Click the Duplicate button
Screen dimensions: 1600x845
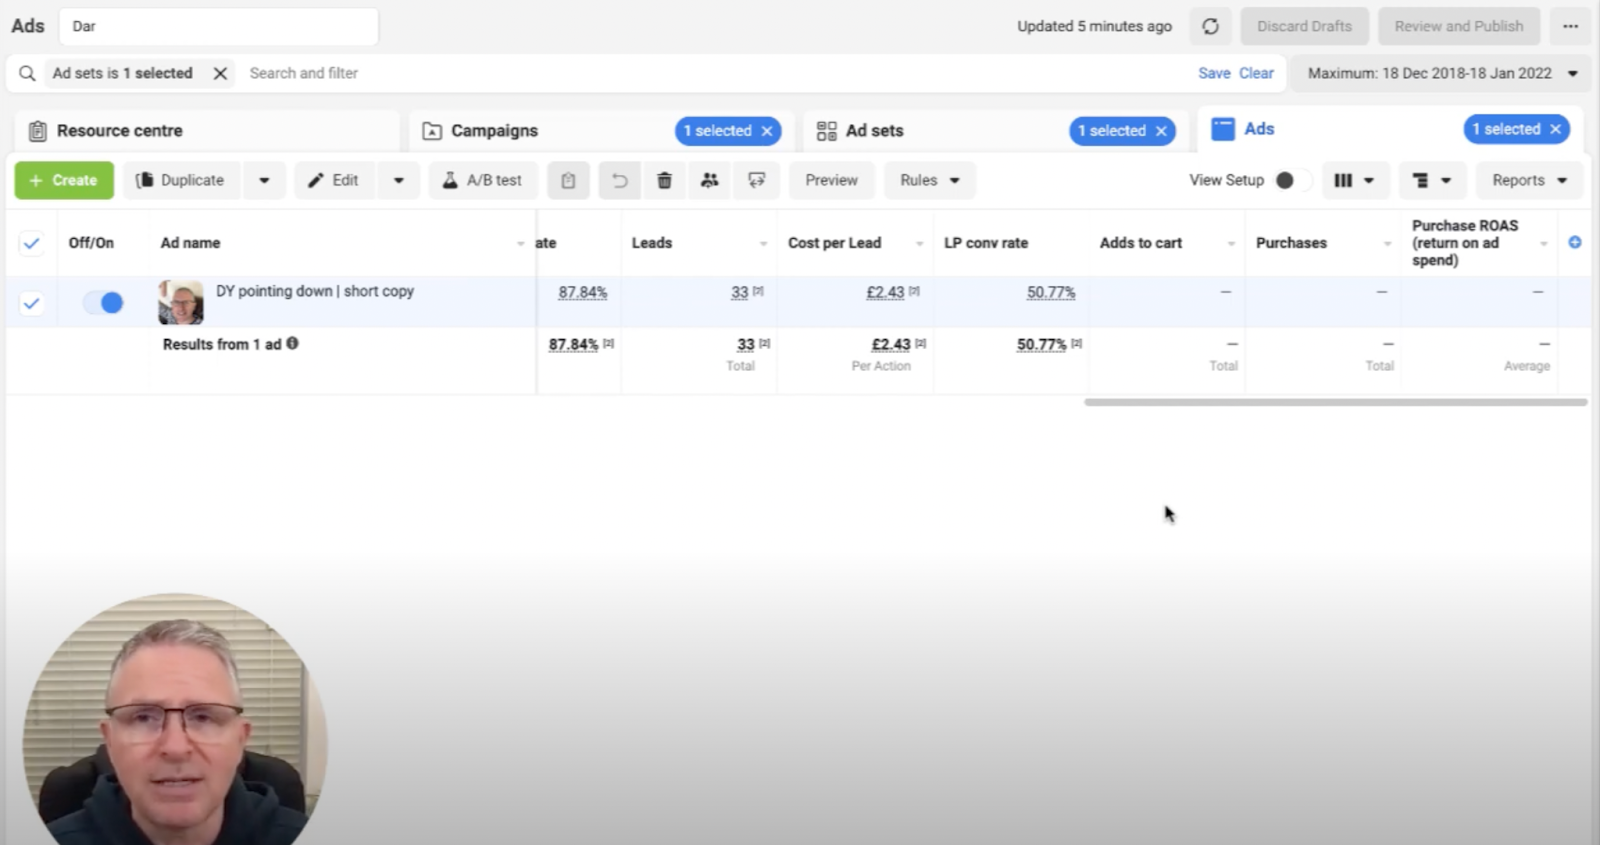pos(180,180)
